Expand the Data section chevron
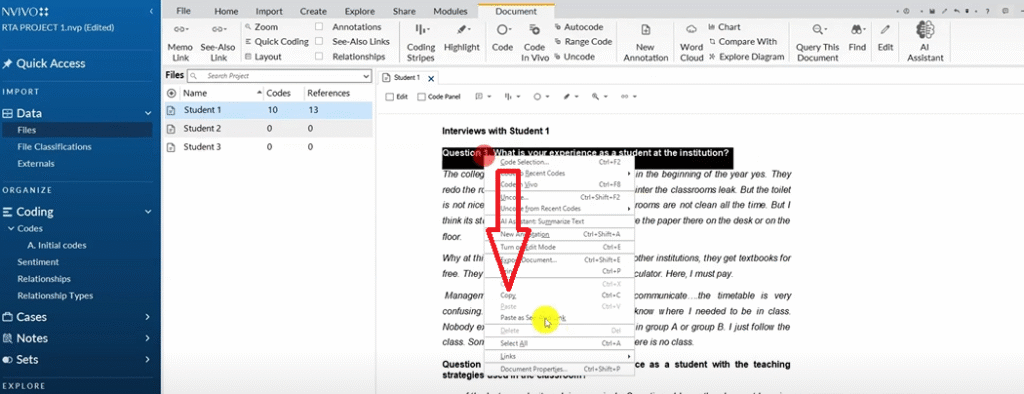 [148, 113]
